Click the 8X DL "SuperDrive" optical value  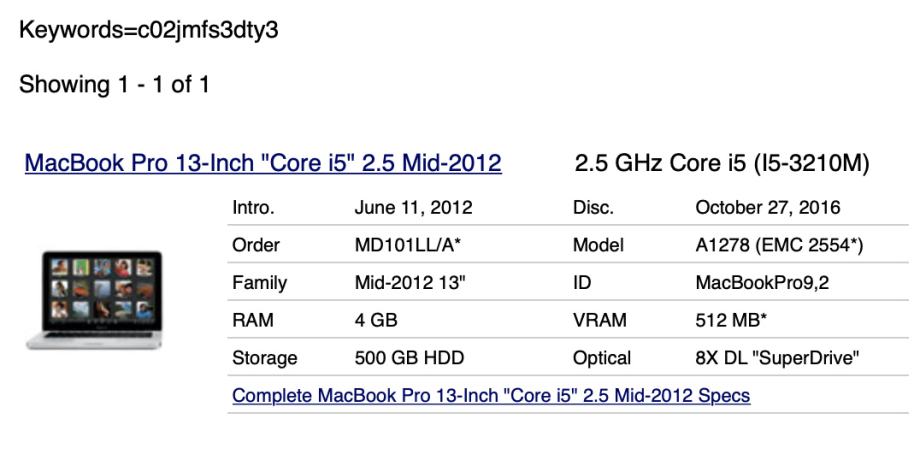(776, 357)
